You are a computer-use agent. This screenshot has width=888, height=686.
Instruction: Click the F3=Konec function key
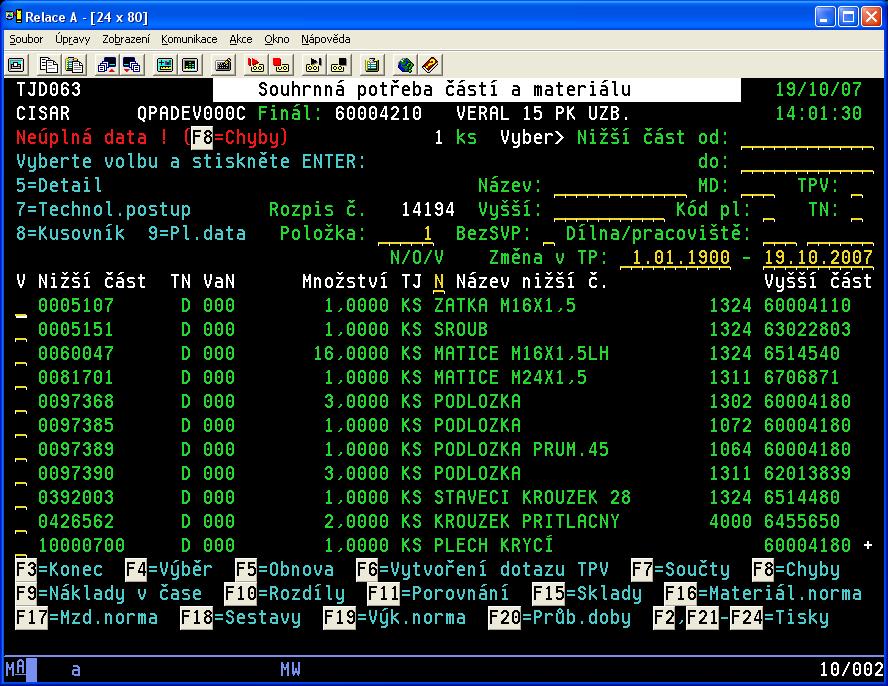coord(59,569)
